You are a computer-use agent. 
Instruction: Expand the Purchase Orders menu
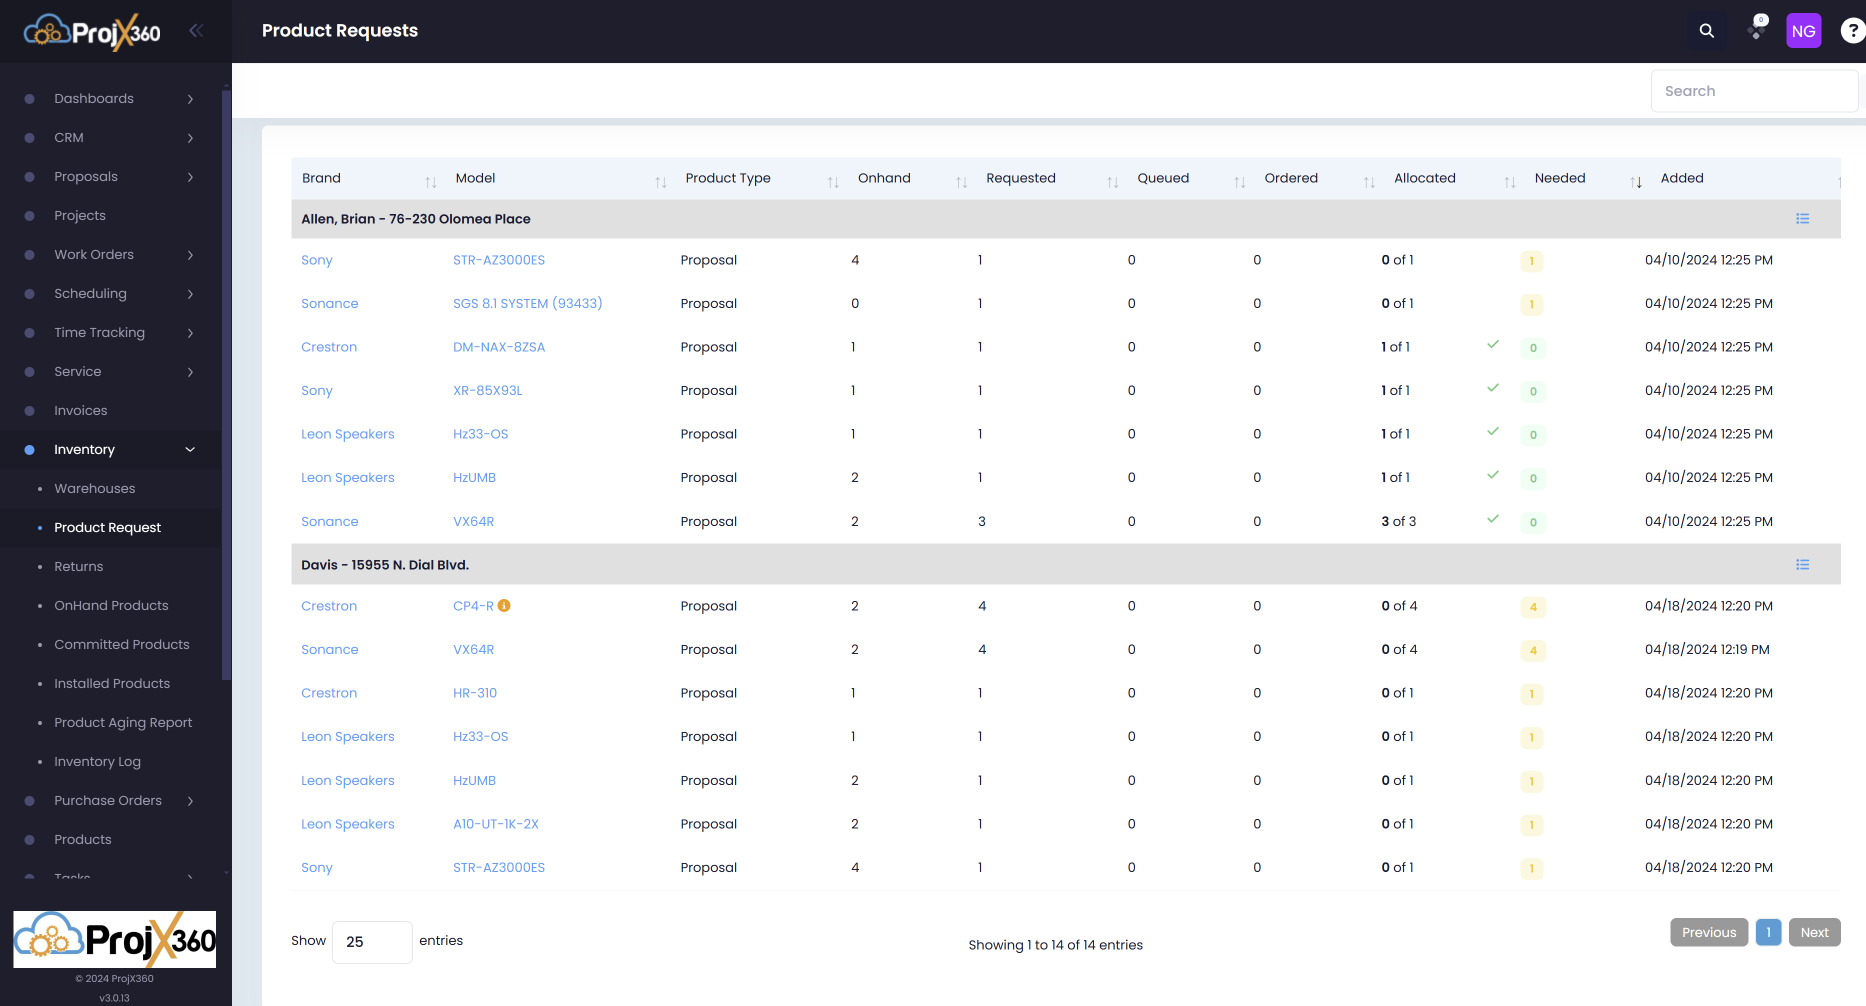coord(110,801)
